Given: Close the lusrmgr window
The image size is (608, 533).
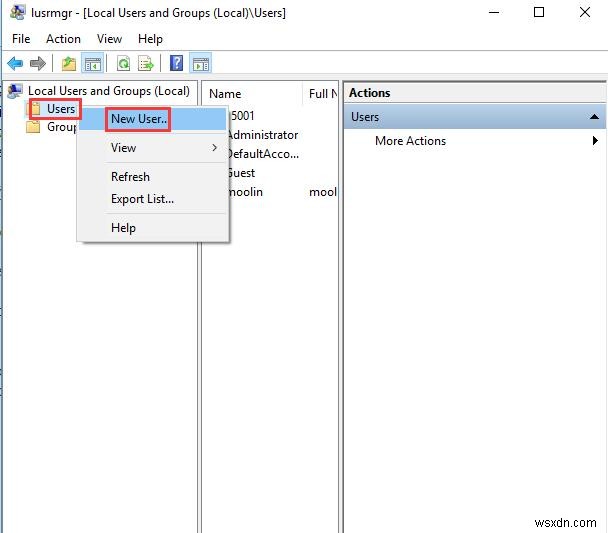Looking at the screenshot, I should pyautogui.click(x=585, y=12).
